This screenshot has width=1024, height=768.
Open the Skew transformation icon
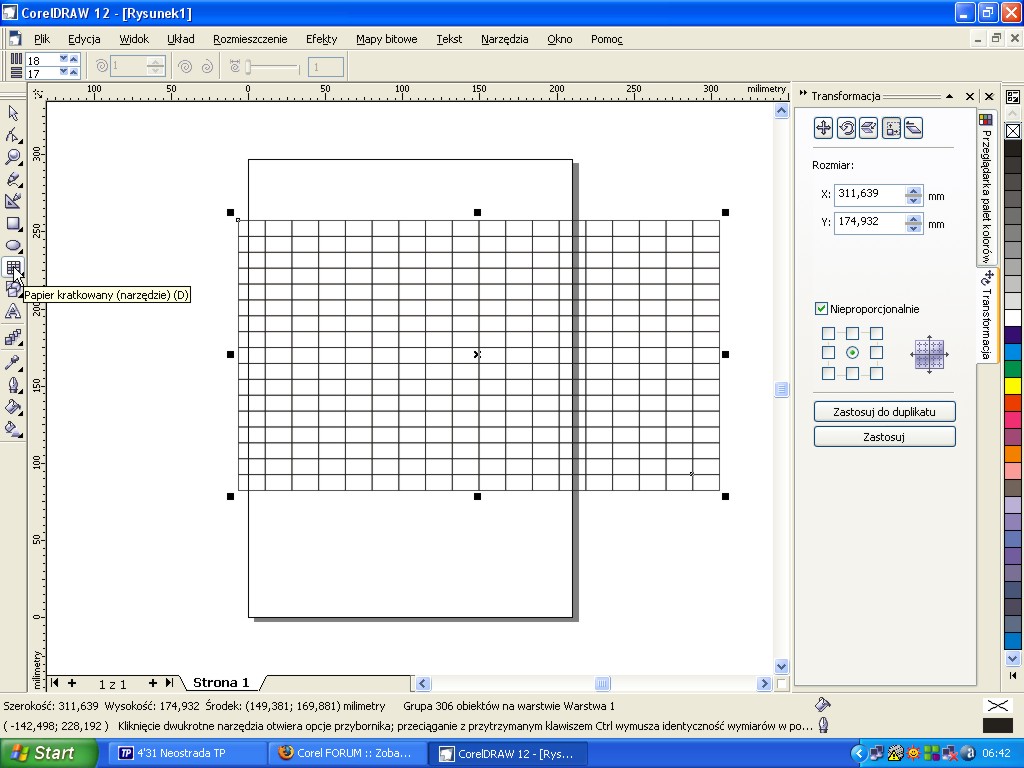(x=912, y=127)
